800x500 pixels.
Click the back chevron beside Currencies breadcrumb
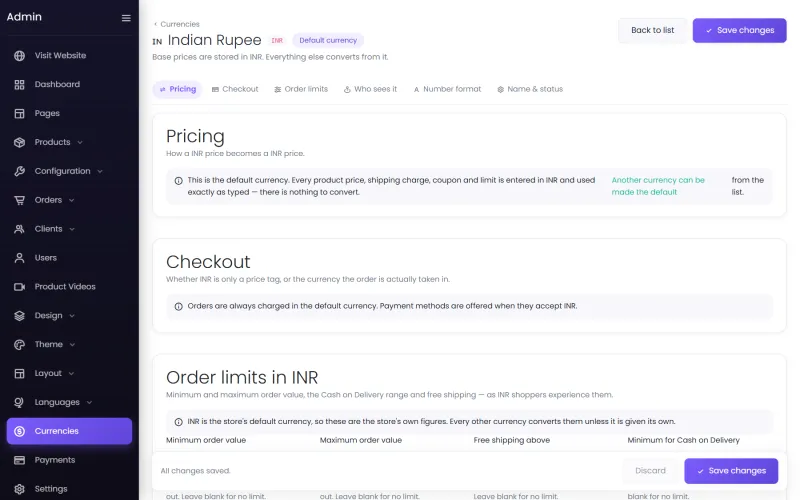(x=156, y=24)
